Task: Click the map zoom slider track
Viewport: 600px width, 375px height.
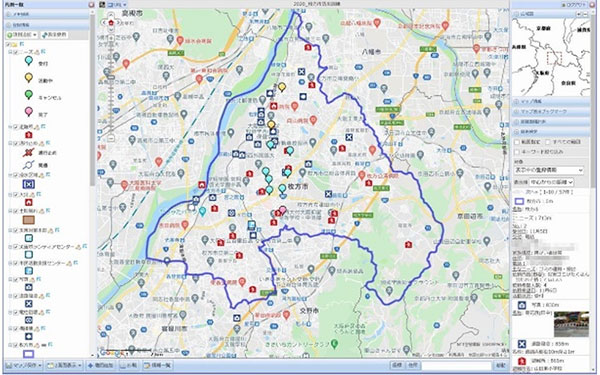Action: coord(111,88)
